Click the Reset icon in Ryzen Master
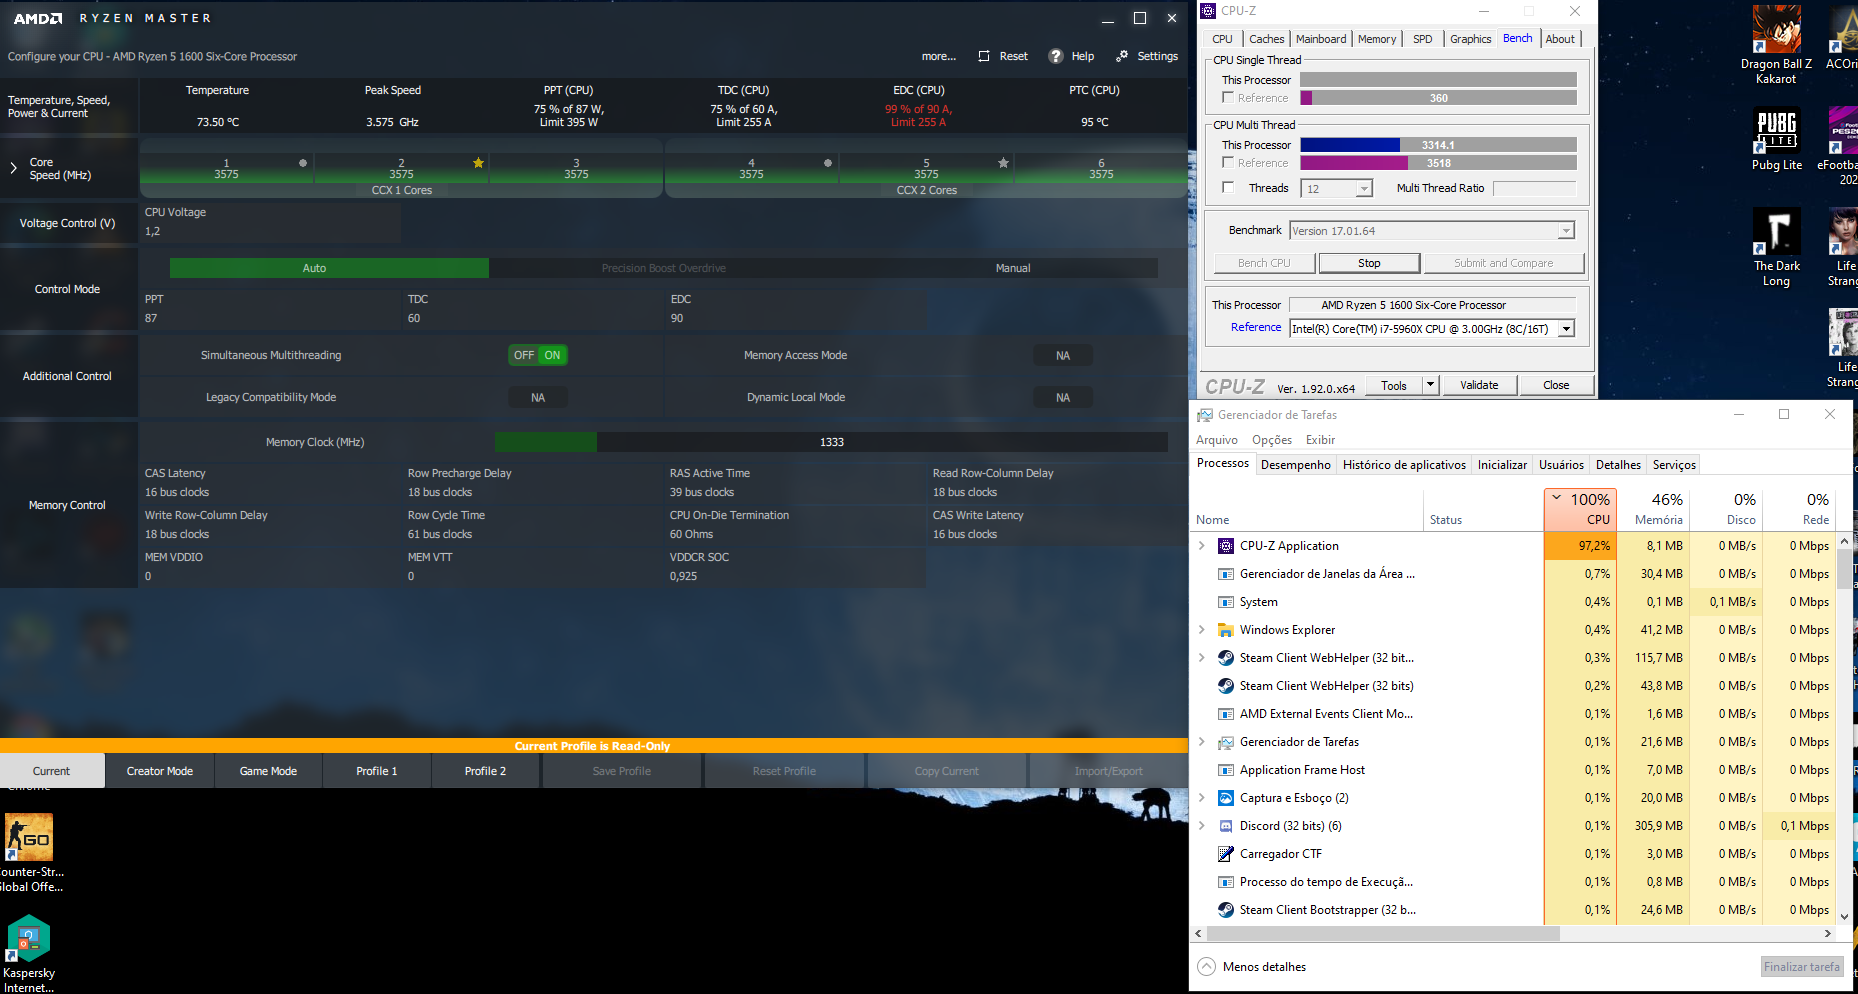This screenshot has width=1858, height=994. click(984, 56)
